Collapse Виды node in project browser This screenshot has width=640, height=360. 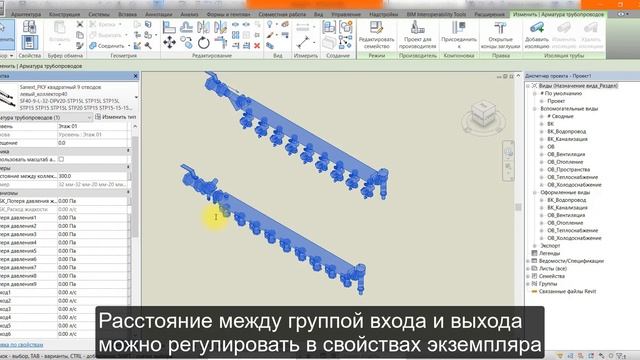coord(528,86)
